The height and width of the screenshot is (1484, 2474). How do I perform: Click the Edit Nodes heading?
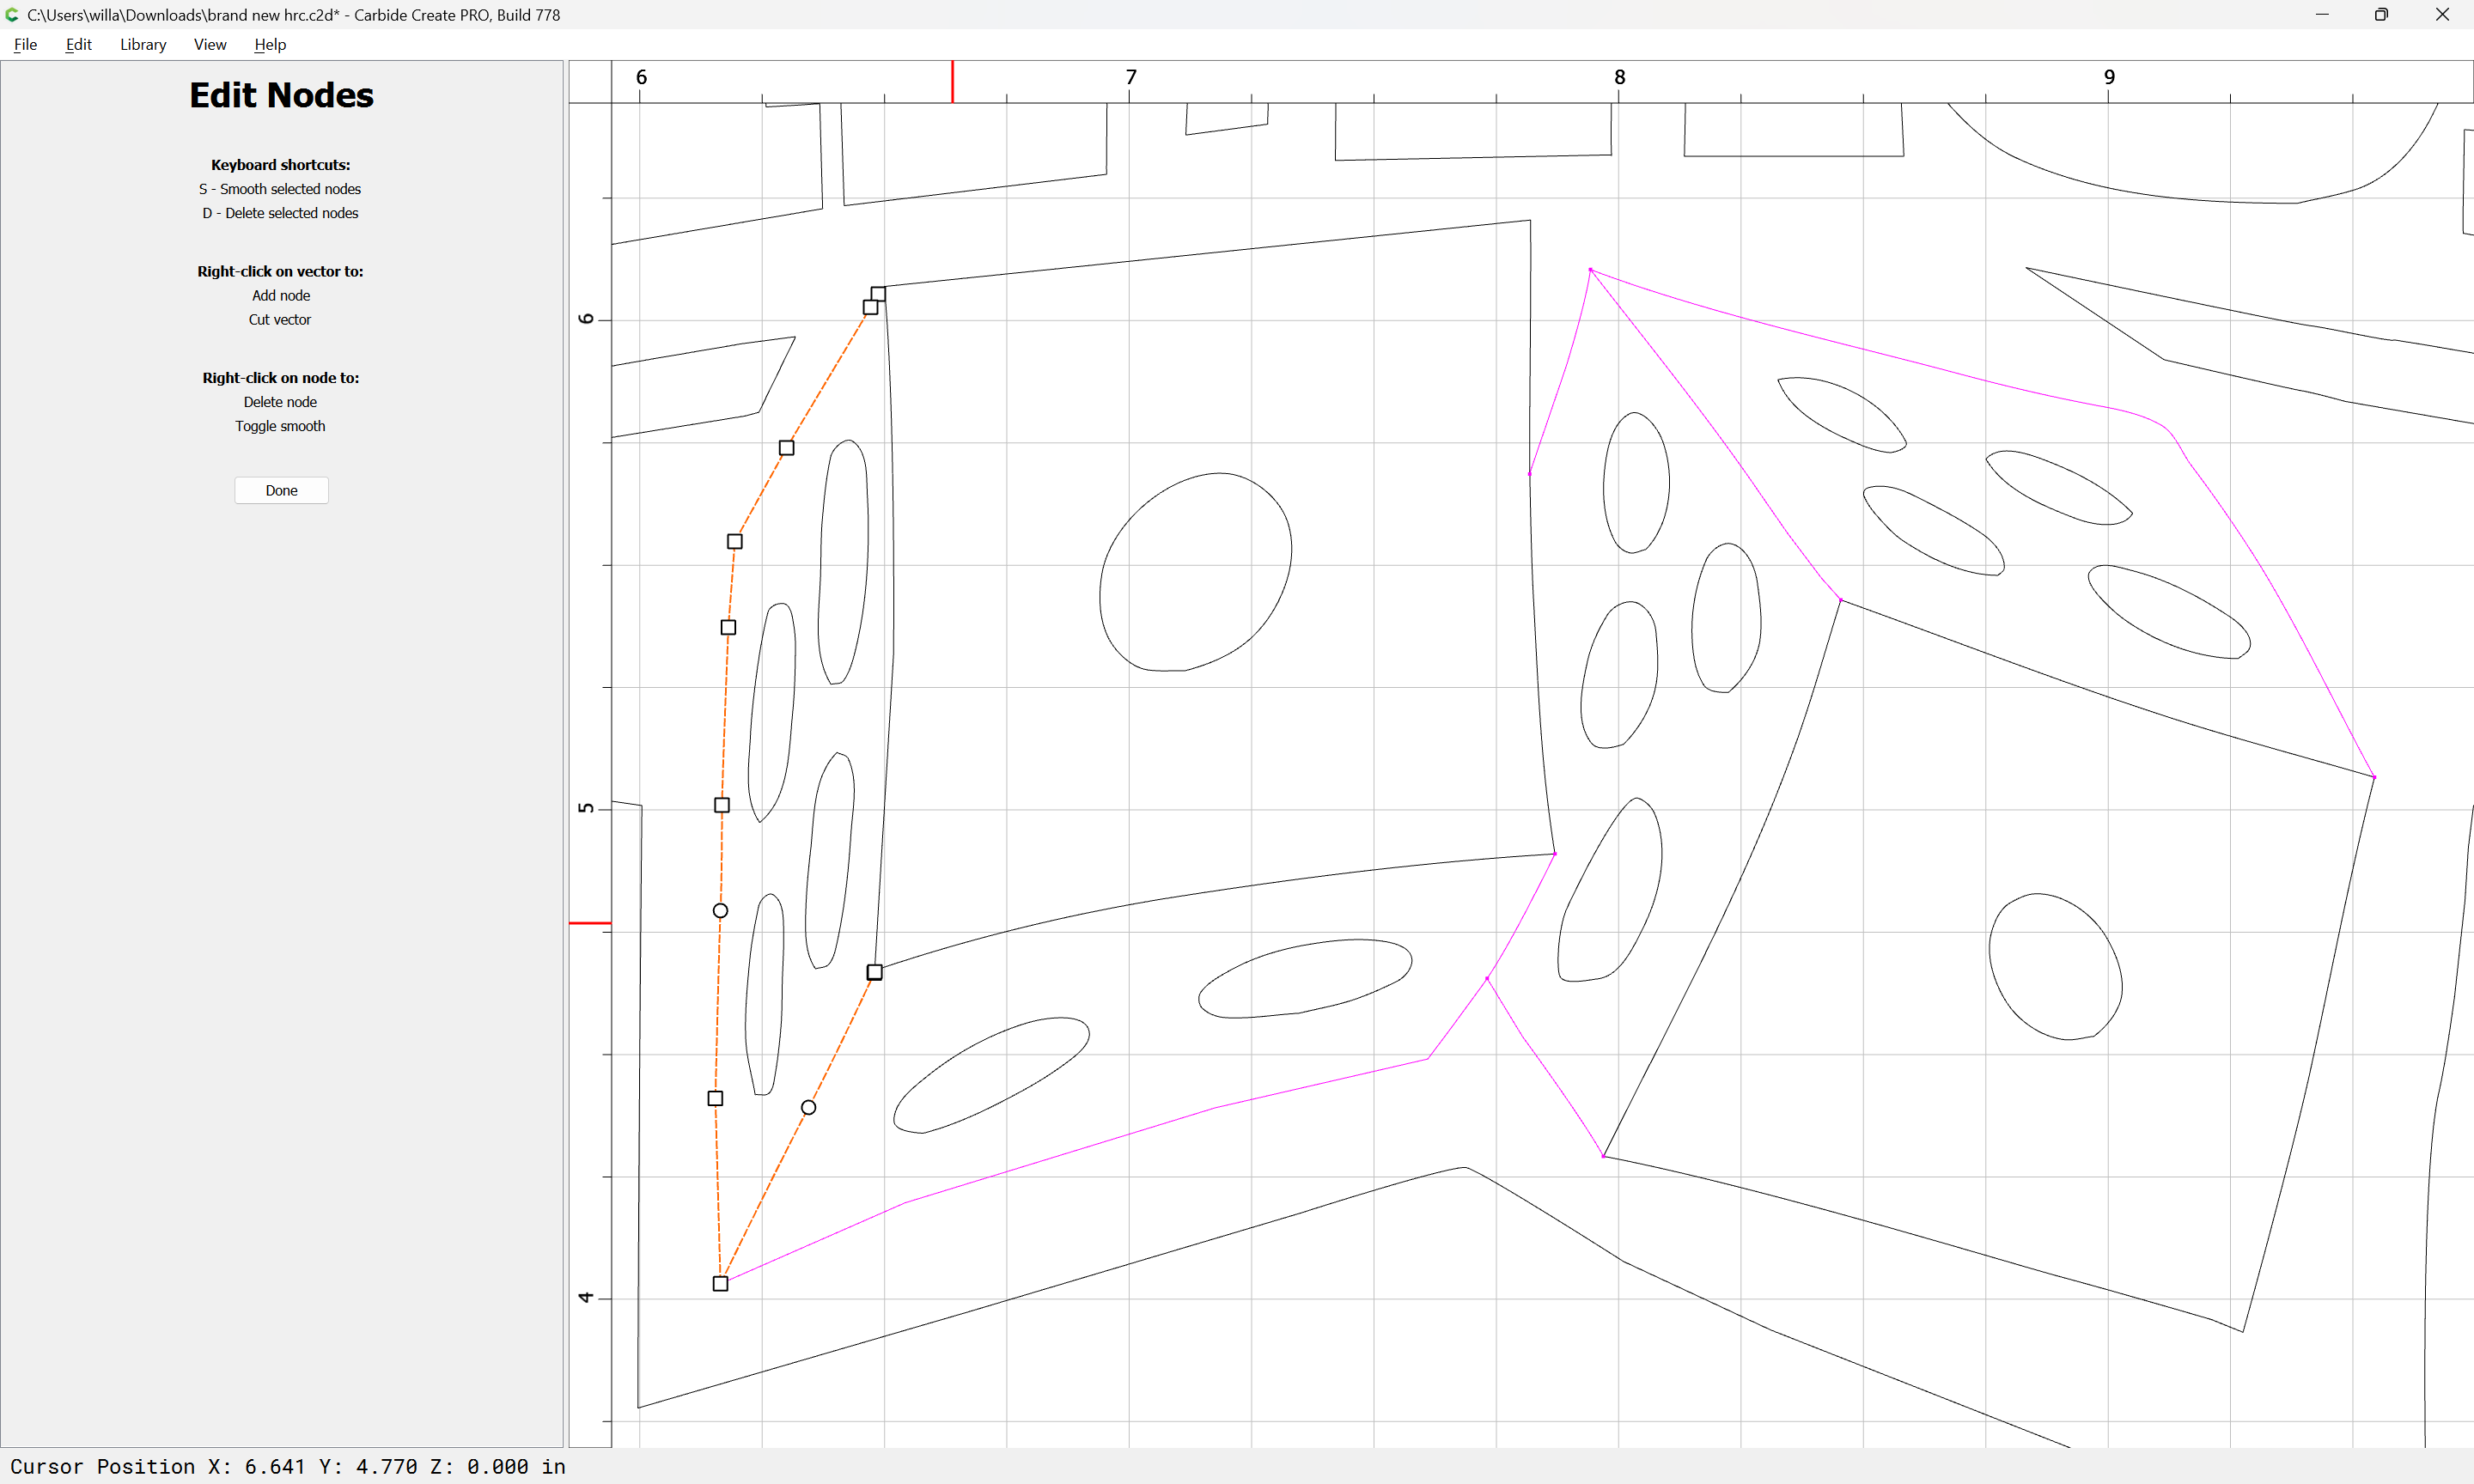point(281,95)
